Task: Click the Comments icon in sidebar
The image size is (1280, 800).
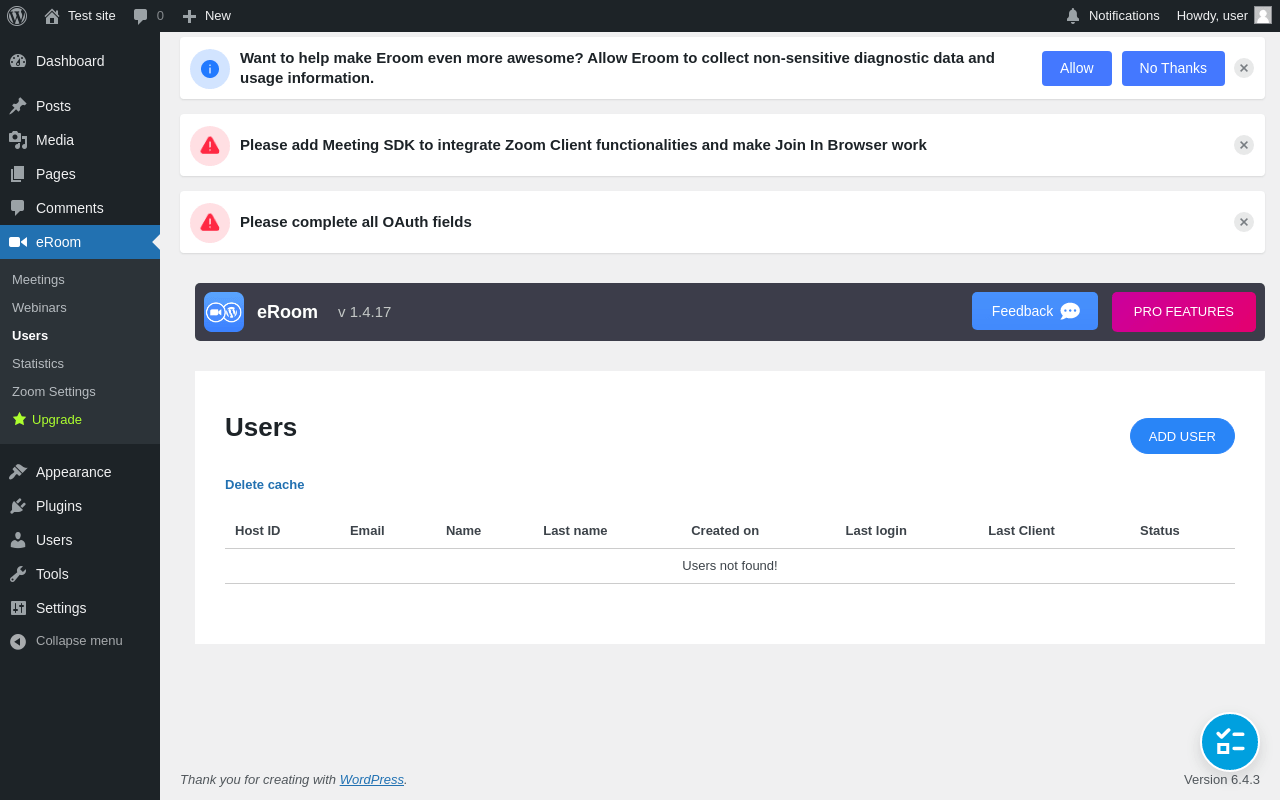Action: pos(18,208)
